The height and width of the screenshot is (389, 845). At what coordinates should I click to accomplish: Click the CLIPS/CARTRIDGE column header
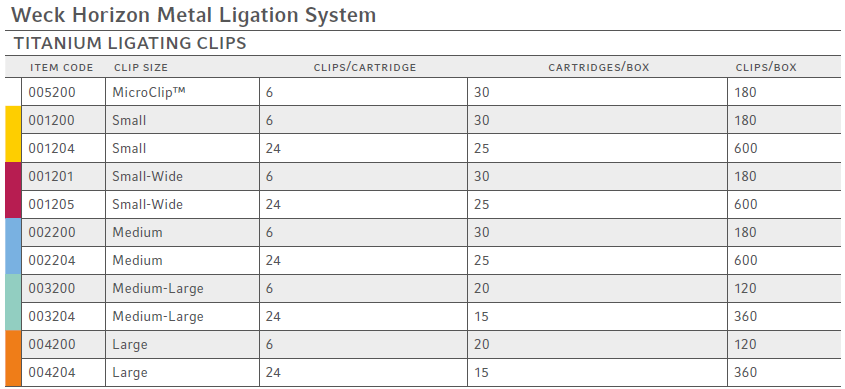tap(365, 68)
